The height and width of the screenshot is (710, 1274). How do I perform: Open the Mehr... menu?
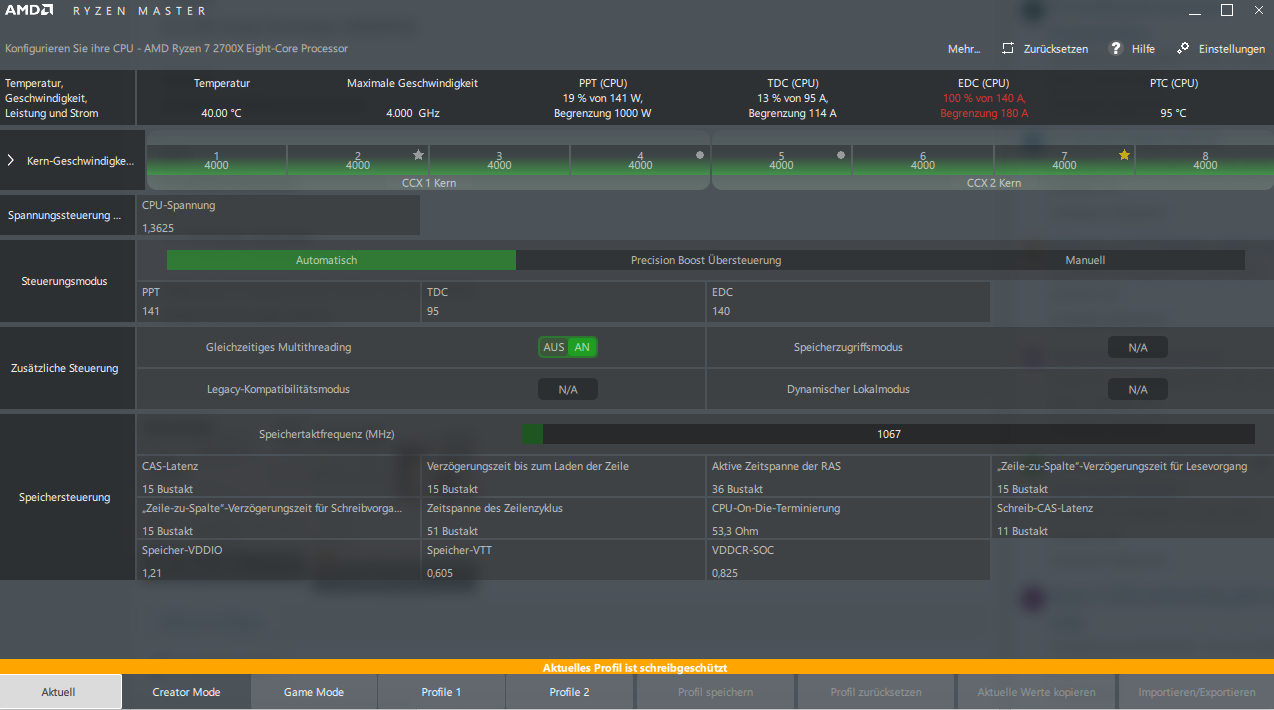point(964,49)
